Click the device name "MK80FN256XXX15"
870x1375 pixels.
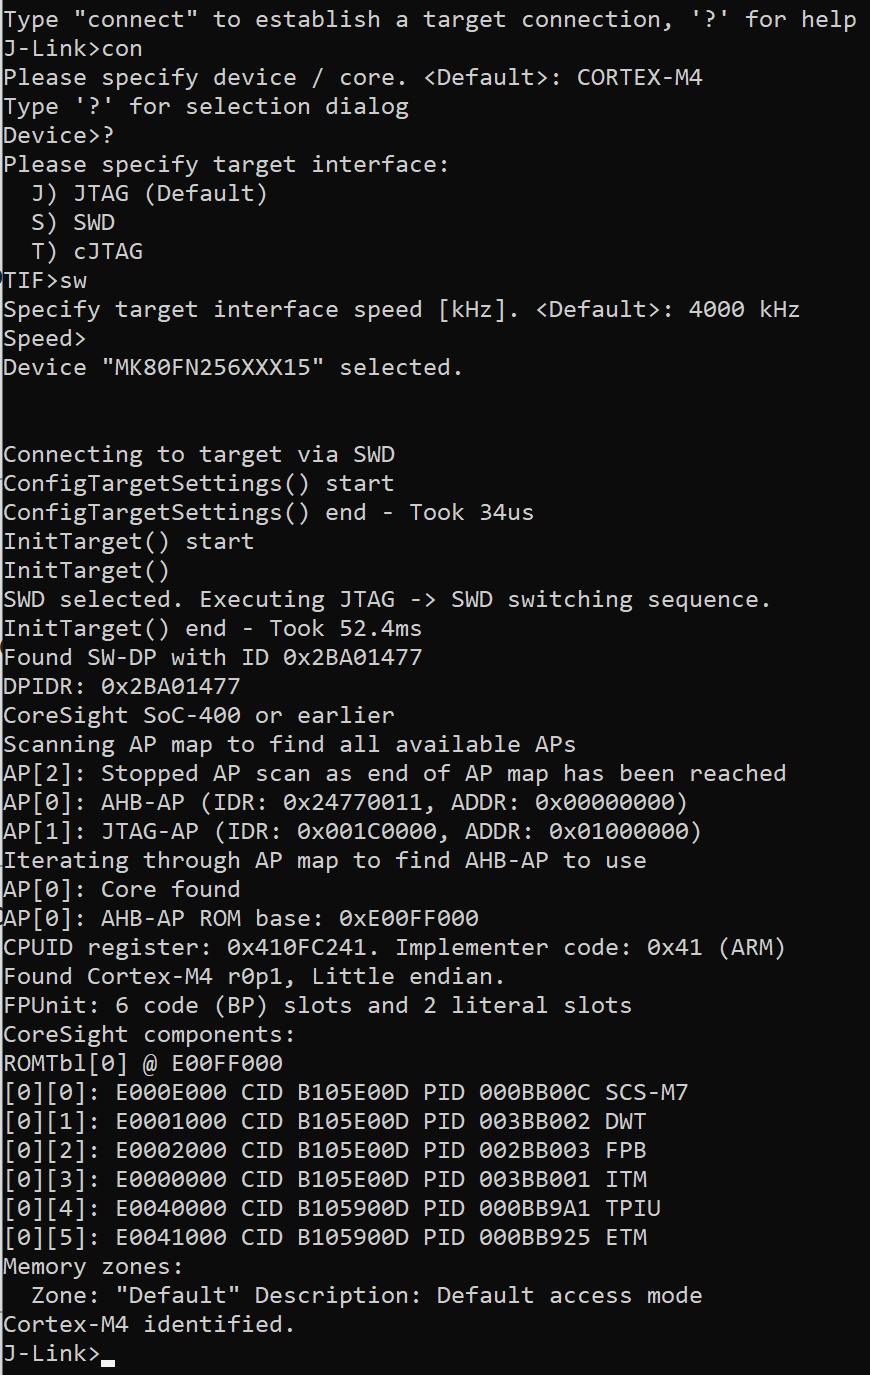(x=213, y=368)
